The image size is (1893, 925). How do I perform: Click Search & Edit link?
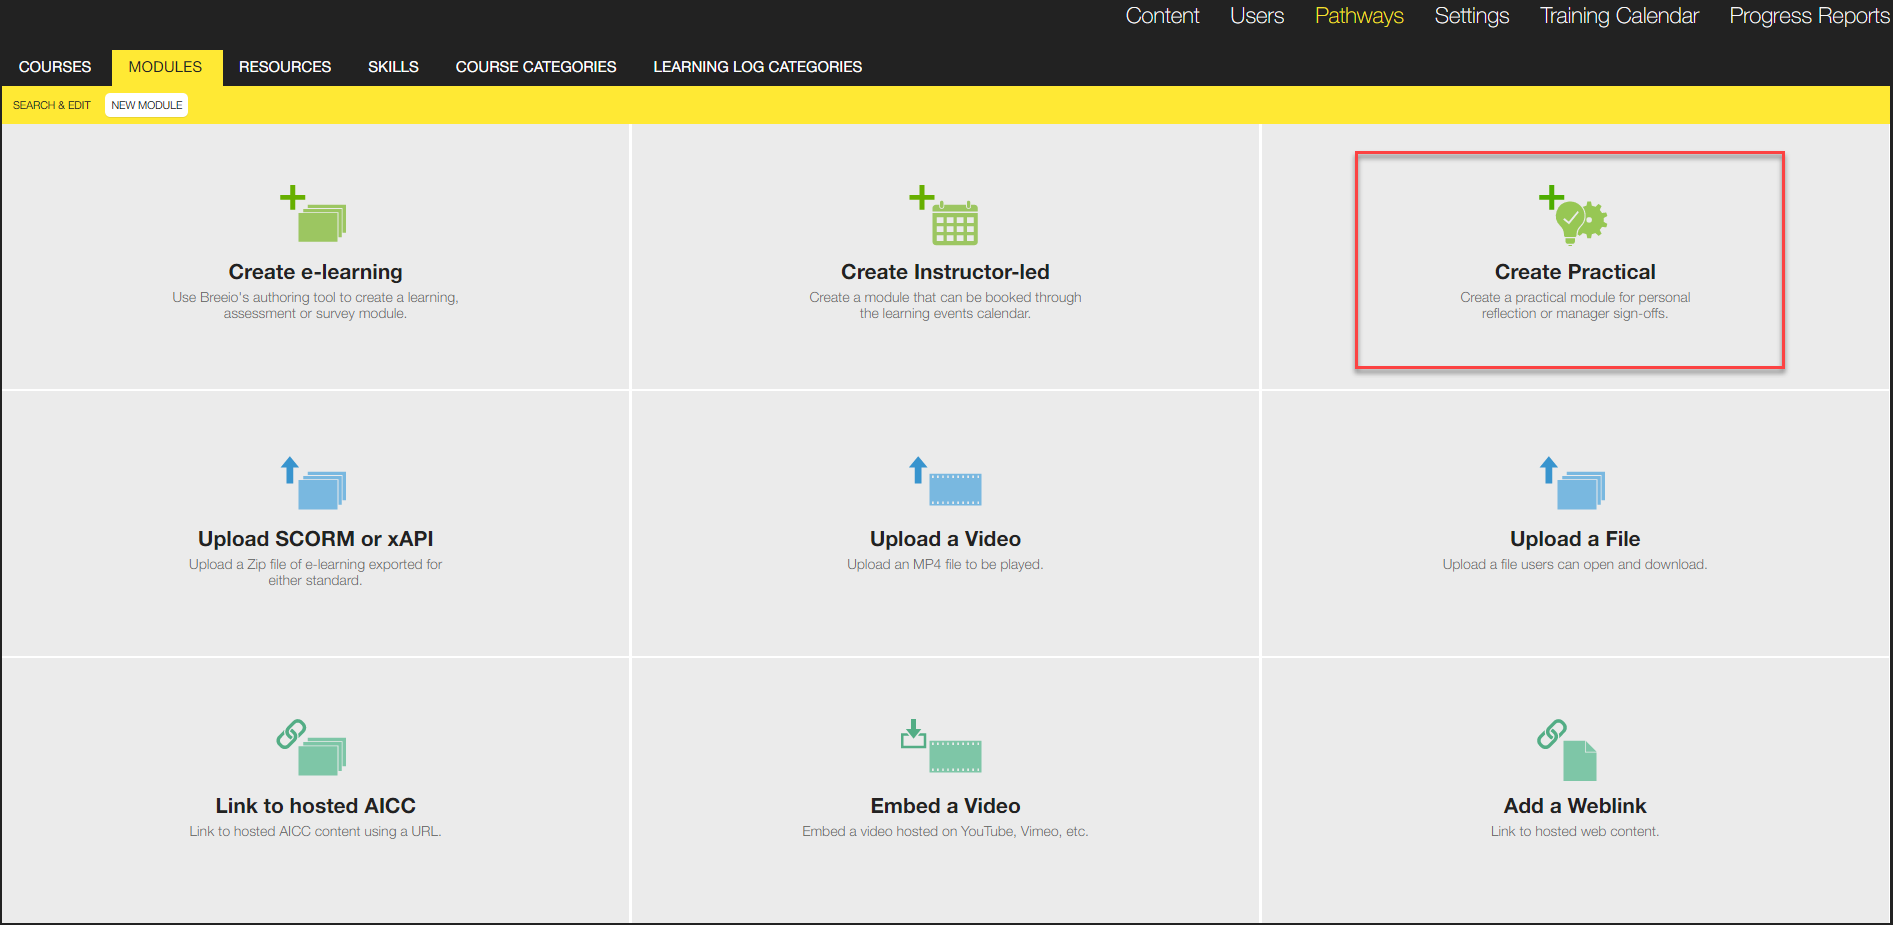(x=52, y=105)
